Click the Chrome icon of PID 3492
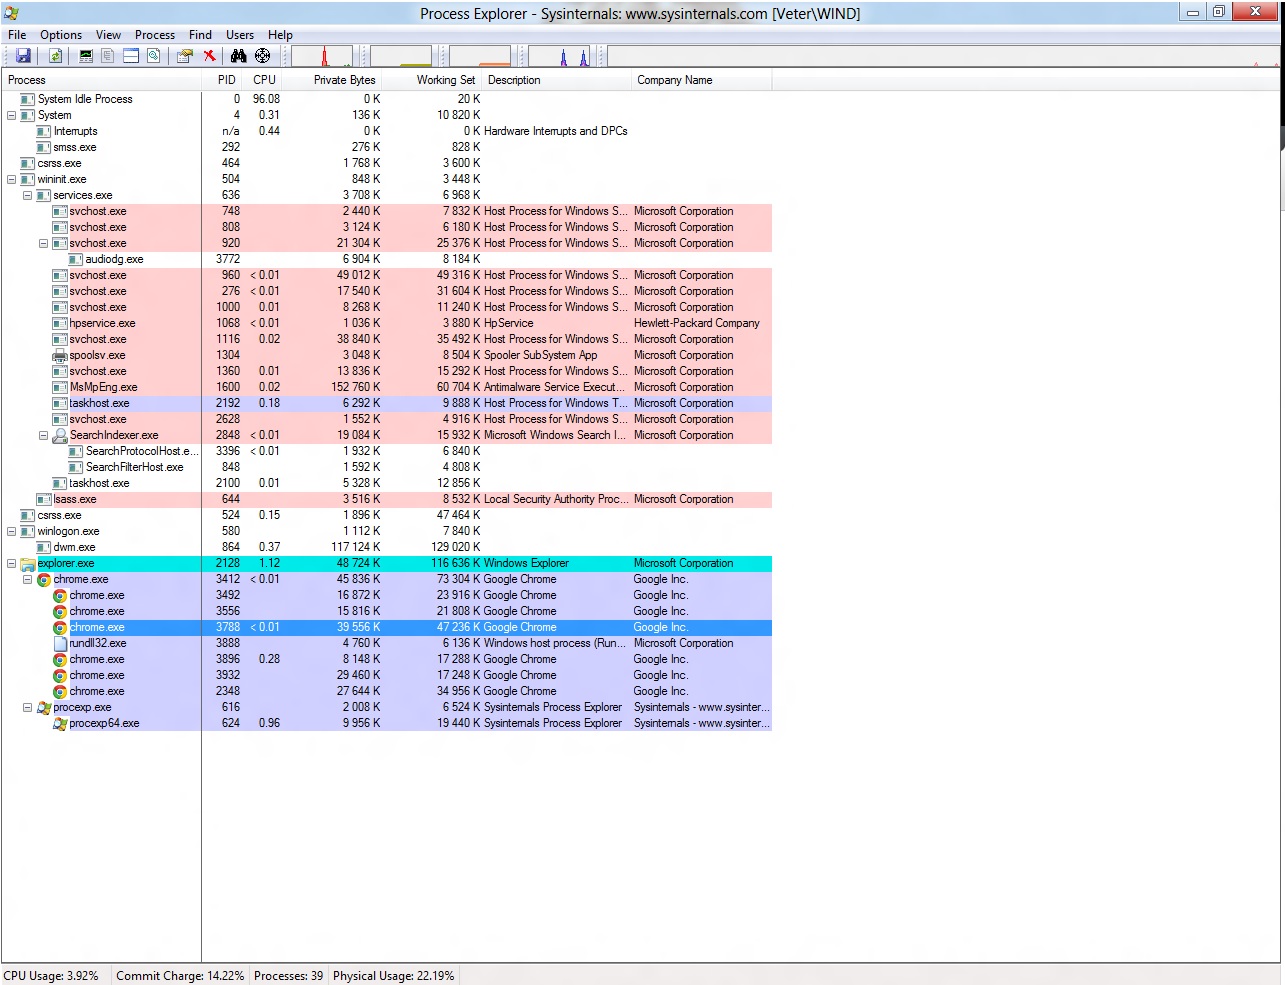Image resolution: width=1285 pixels, height=985 pixels. click(x=60, y=596)
